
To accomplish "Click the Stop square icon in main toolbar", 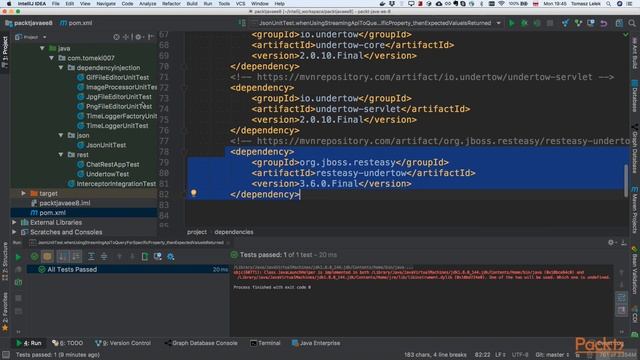I will 550,23.
